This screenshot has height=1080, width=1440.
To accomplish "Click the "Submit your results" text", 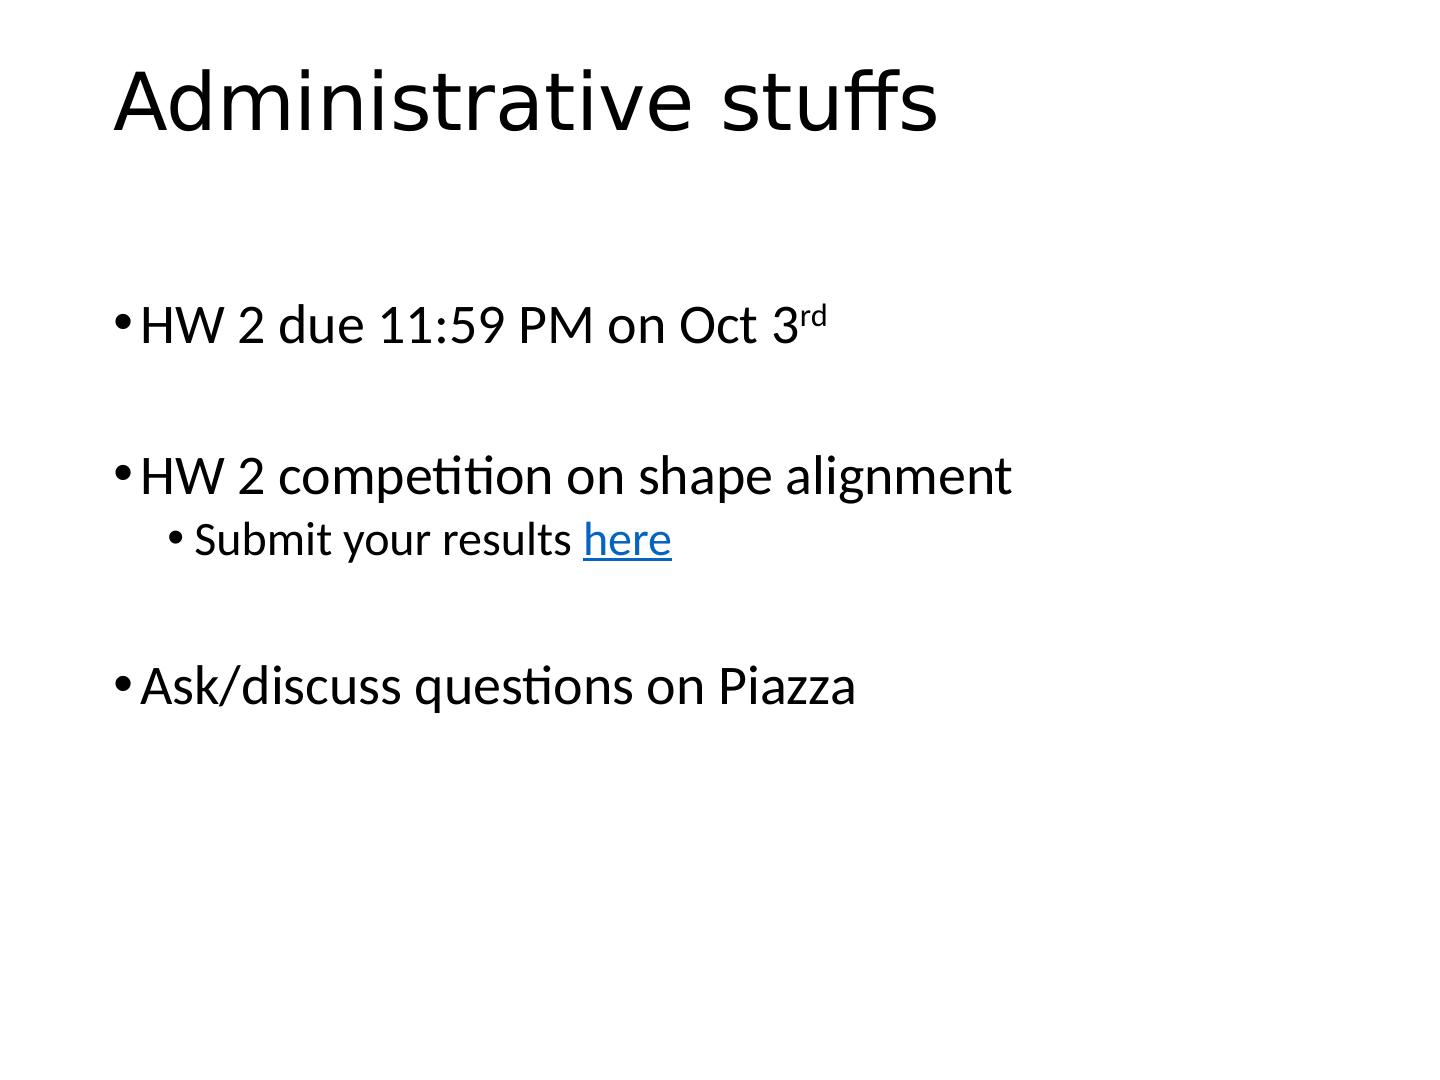I will point(382,541).
